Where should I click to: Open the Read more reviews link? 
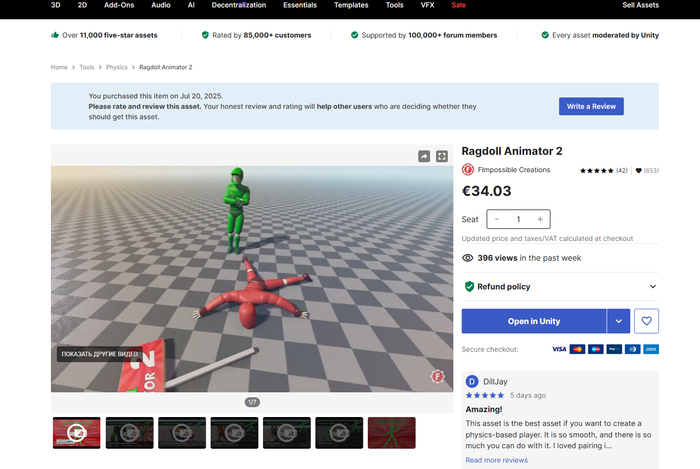tap(496, 460)
